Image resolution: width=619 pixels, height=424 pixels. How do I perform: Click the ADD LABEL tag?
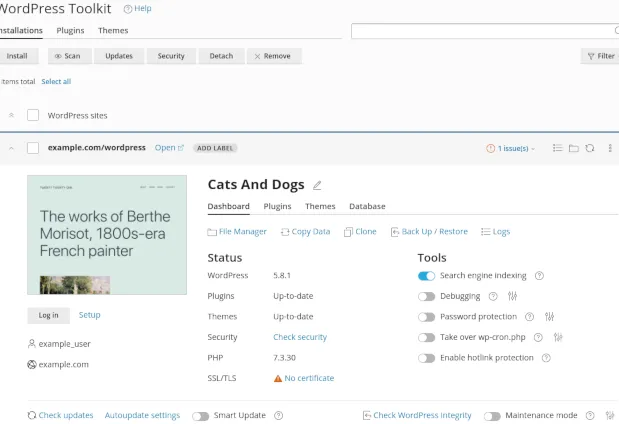(x=215, y=148)
